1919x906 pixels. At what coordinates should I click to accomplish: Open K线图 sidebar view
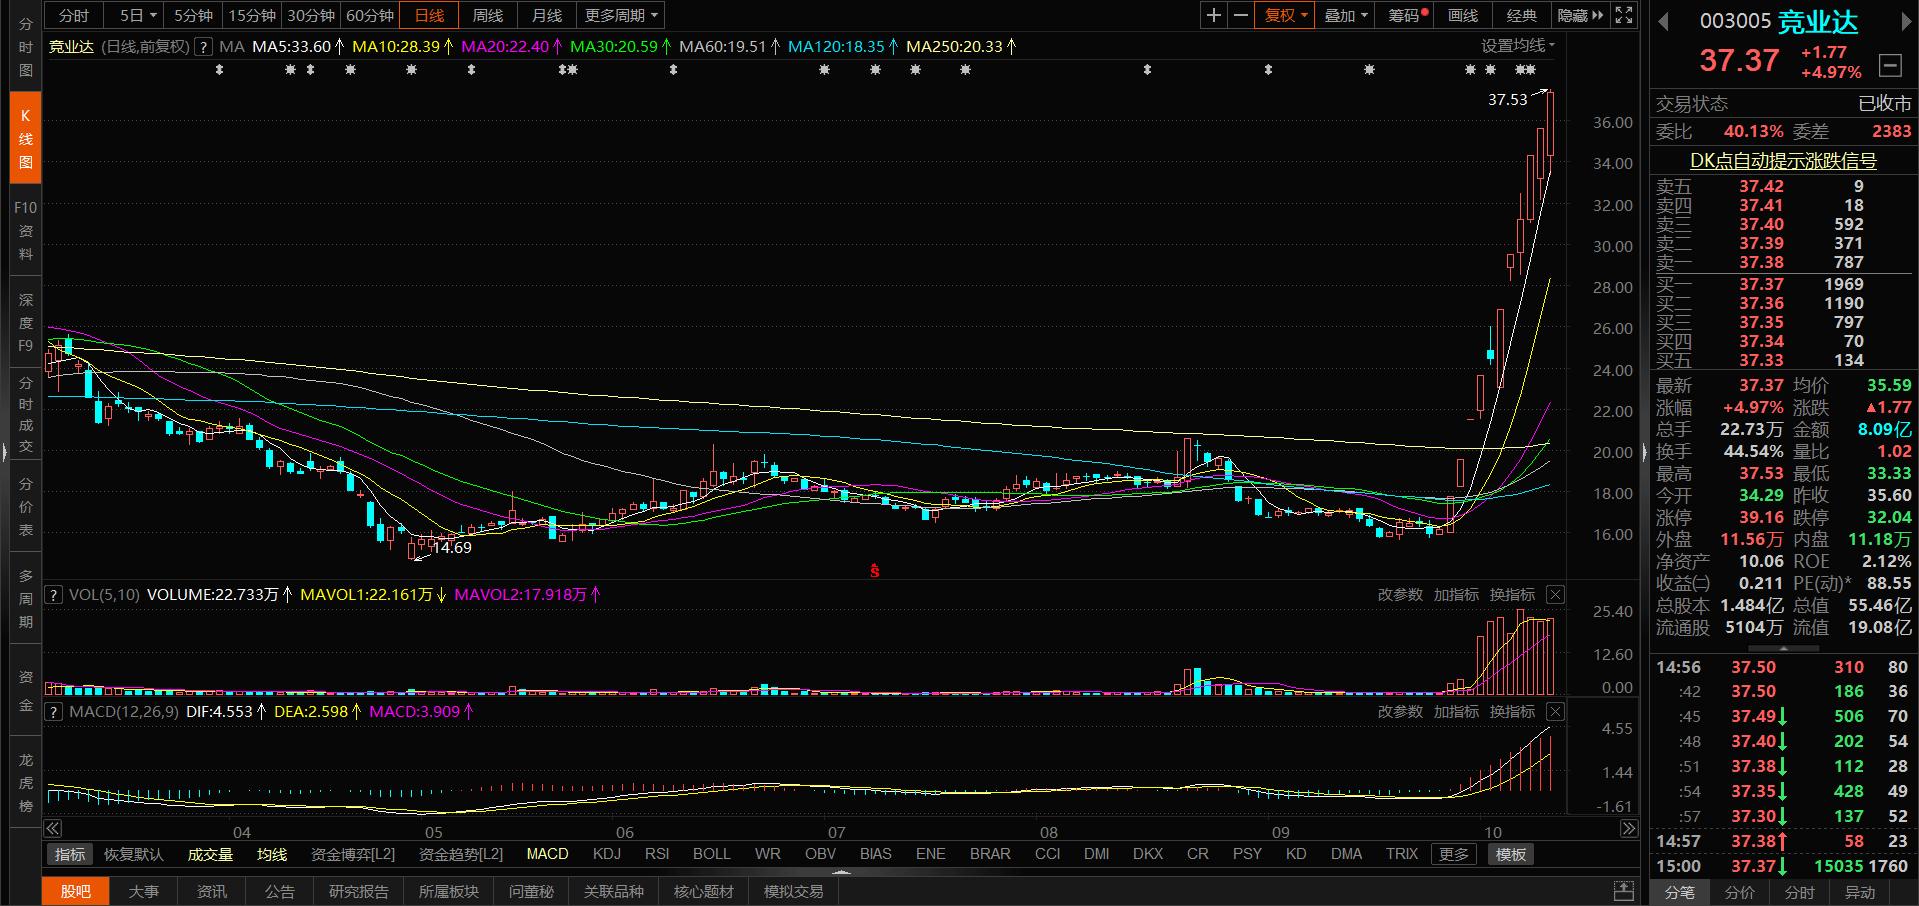click(x=25, y=138)
